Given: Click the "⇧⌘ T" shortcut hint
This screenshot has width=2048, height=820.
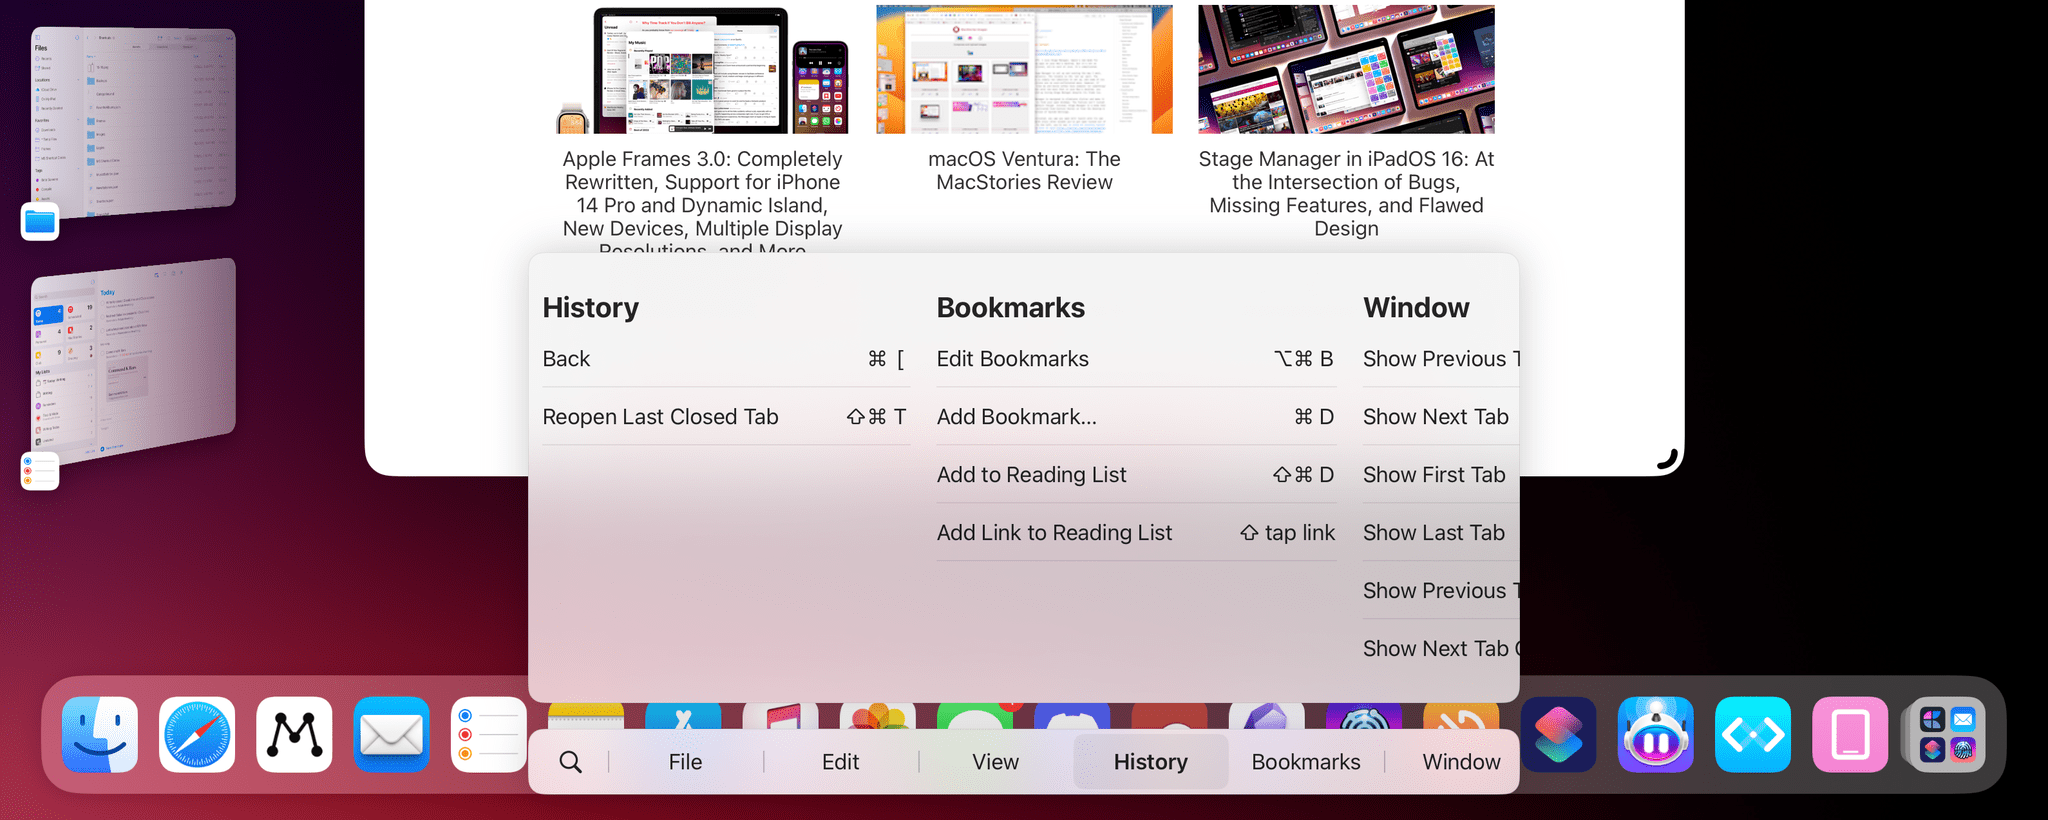Looking at the screenshot, I should click(x=876, y=417).
